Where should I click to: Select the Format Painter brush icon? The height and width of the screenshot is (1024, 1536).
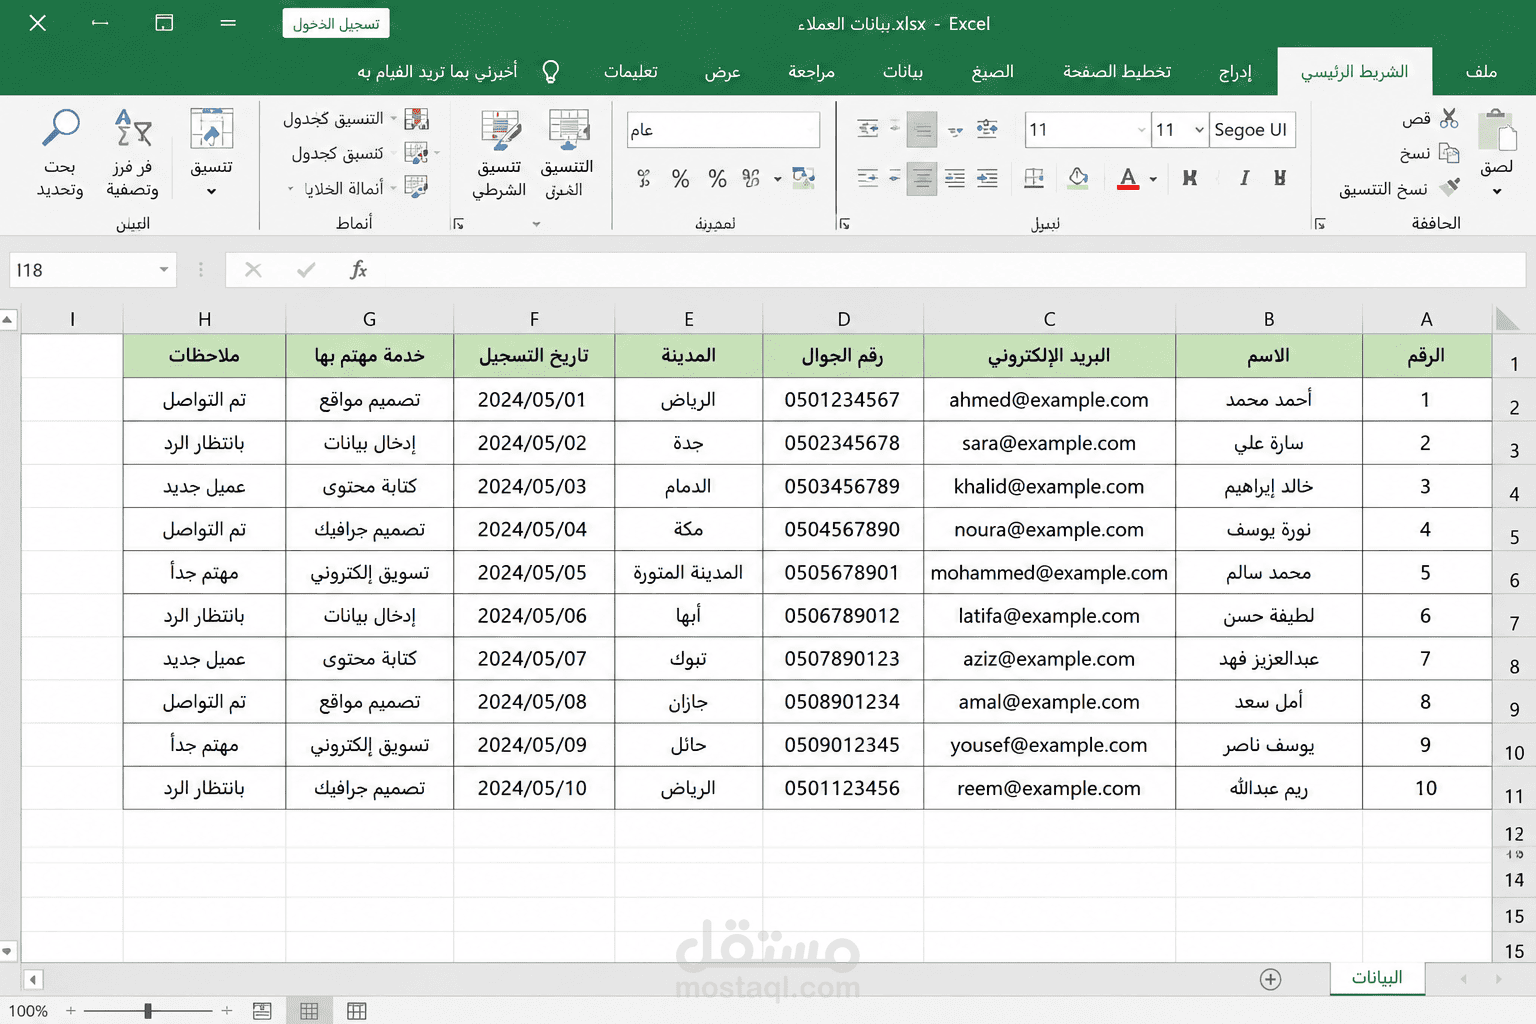coord(1449,187)
